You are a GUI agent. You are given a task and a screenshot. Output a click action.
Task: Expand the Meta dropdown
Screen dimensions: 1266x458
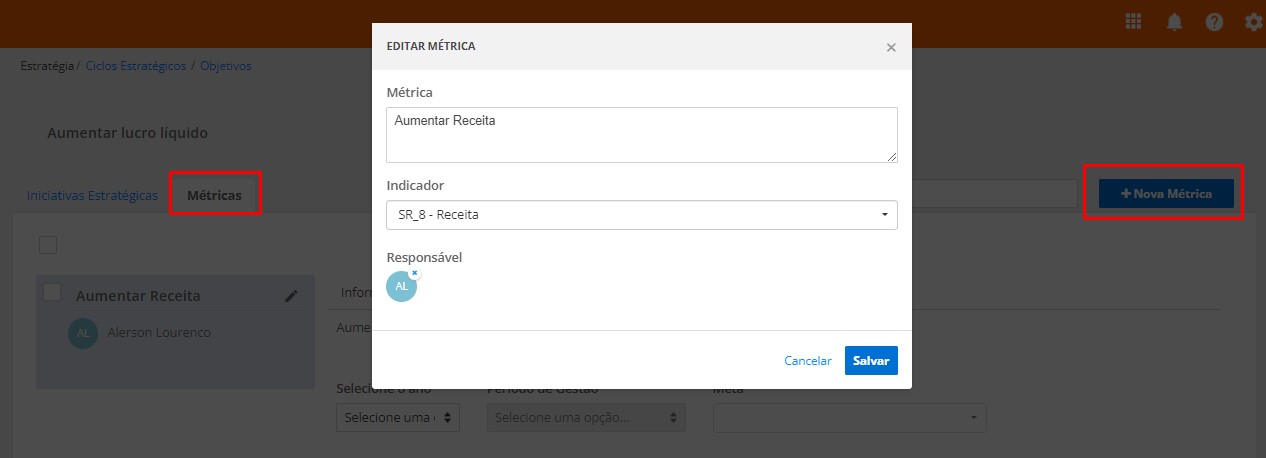pos(849,417)
